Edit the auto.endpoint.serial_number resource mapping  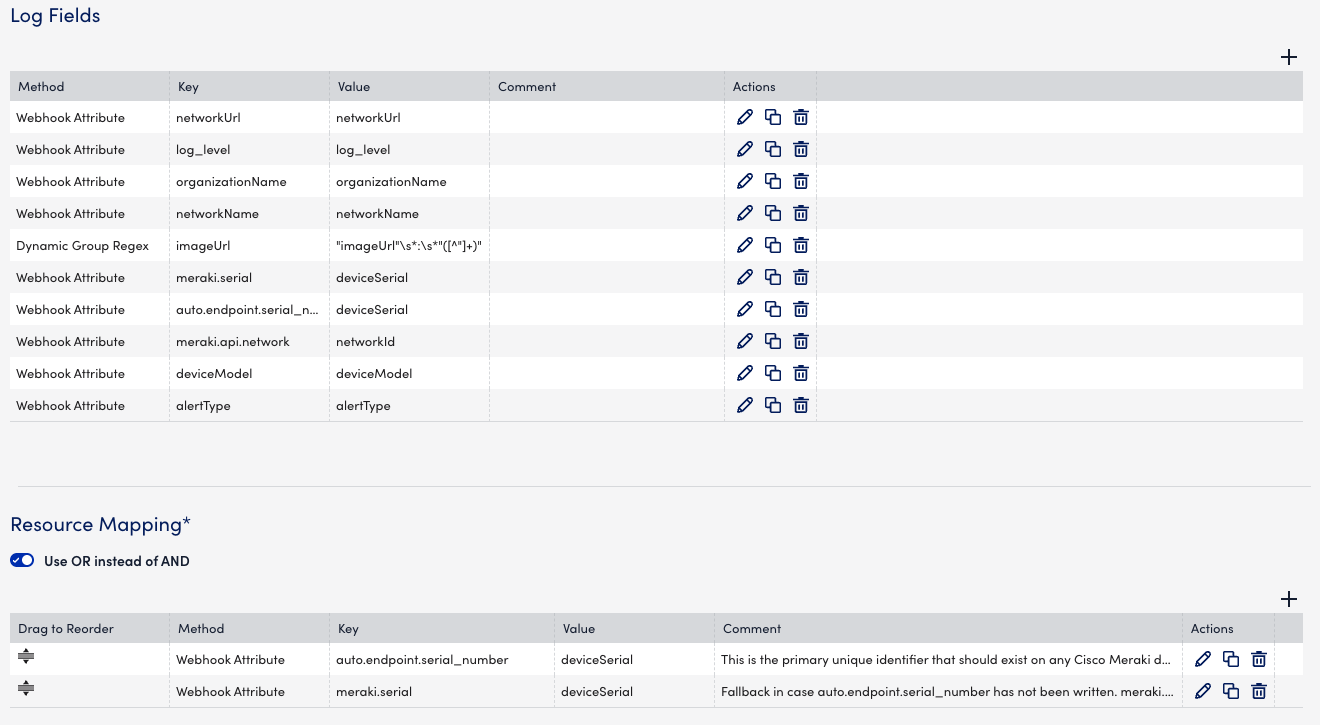pyautogui.click(x=1203, y=659)
